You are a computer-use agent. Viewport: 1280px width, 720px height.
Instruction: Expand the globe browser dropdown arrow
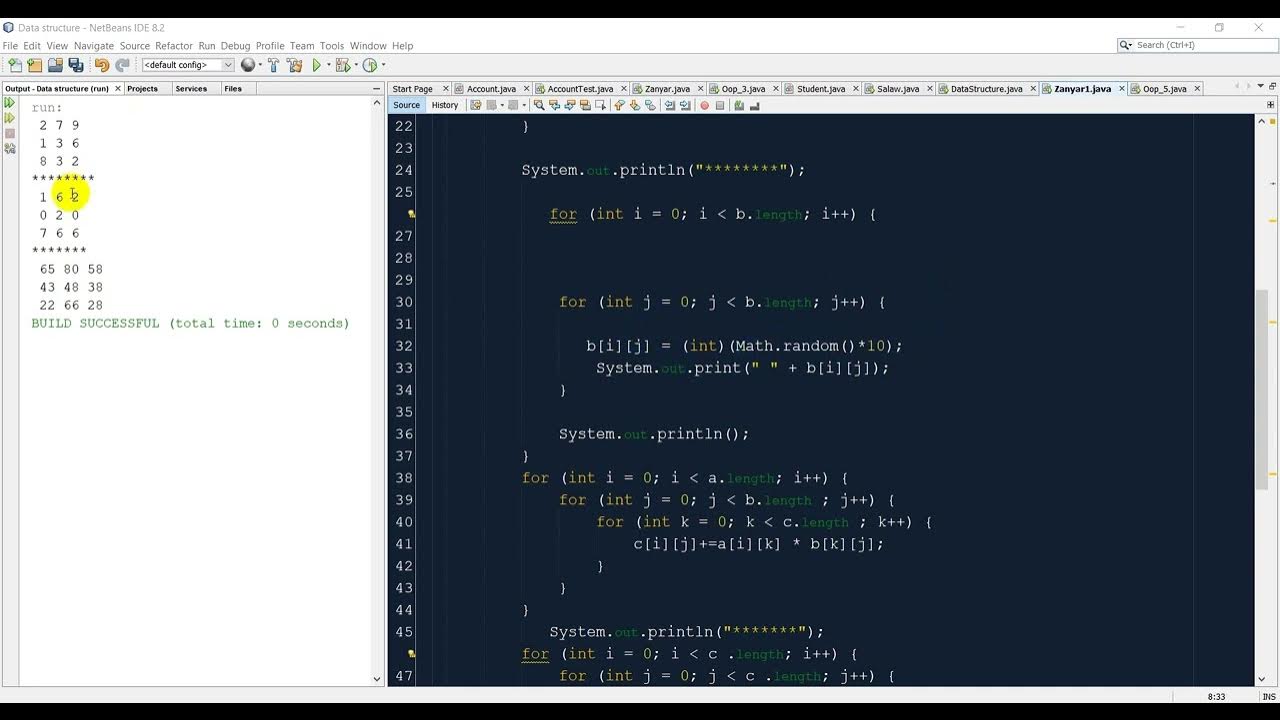click(260, 65)
